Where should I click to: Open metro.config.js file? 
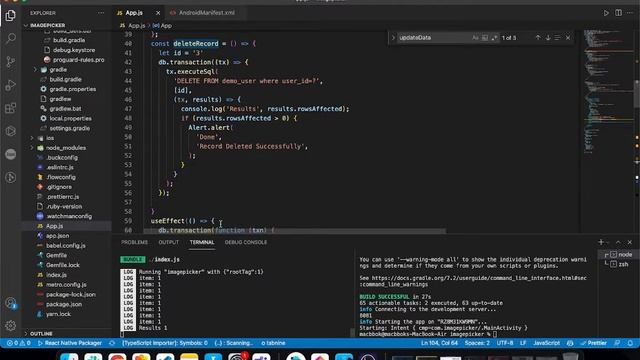pyautogui.click(x=66, y=284)
